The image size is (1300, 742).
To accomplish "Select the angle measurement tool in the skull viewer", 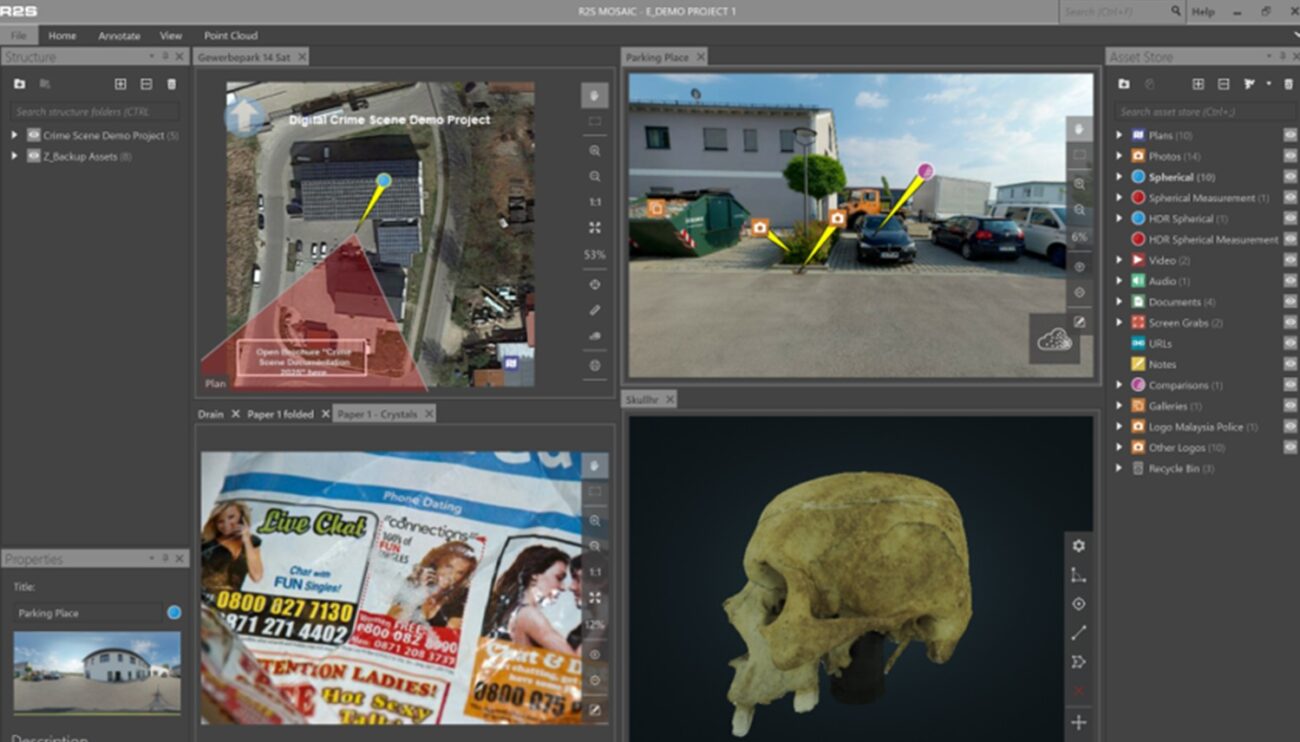I will coord(1078,575).
